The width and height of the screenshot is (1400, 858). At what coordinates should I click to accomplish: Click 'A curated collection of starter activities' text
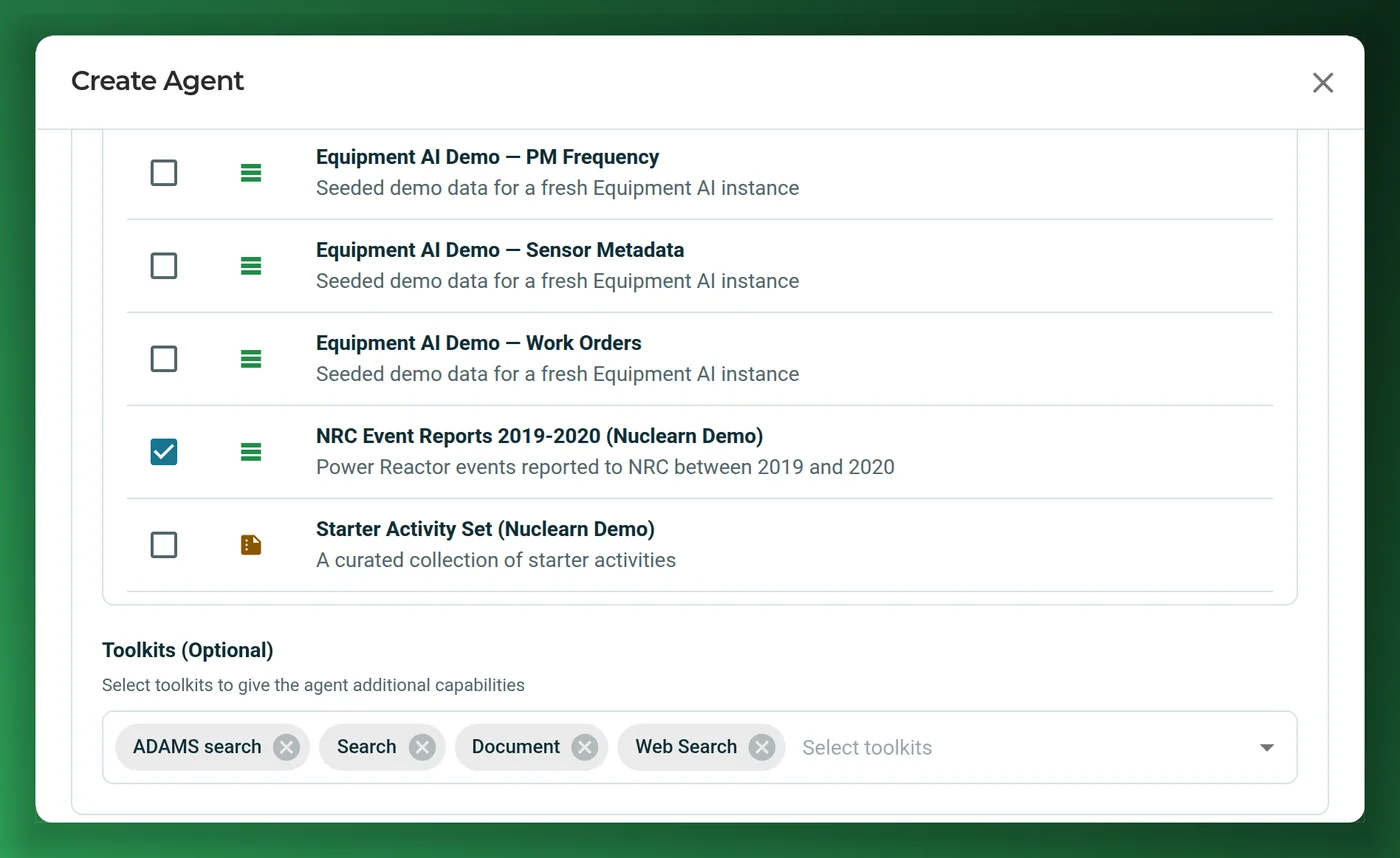[496, 560]
